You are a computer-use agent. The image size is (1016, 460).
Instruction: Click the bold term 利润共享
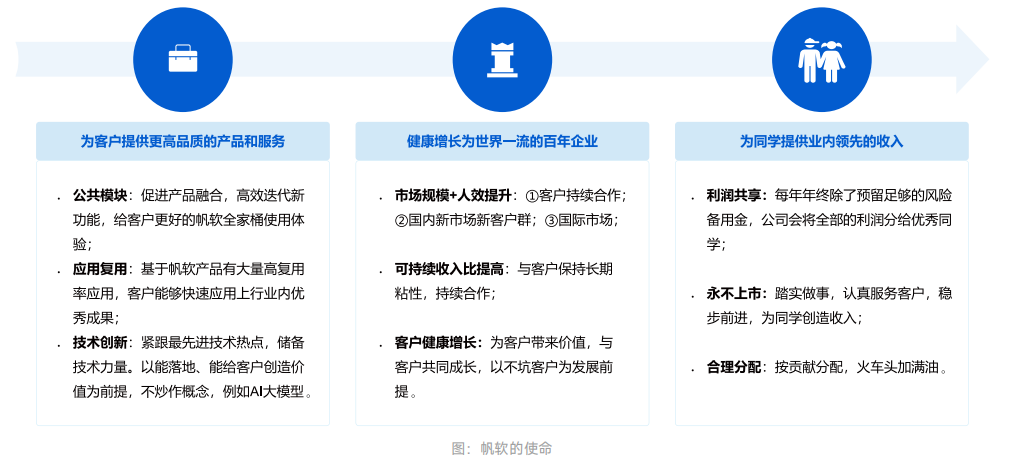click(x=734, y=196)
